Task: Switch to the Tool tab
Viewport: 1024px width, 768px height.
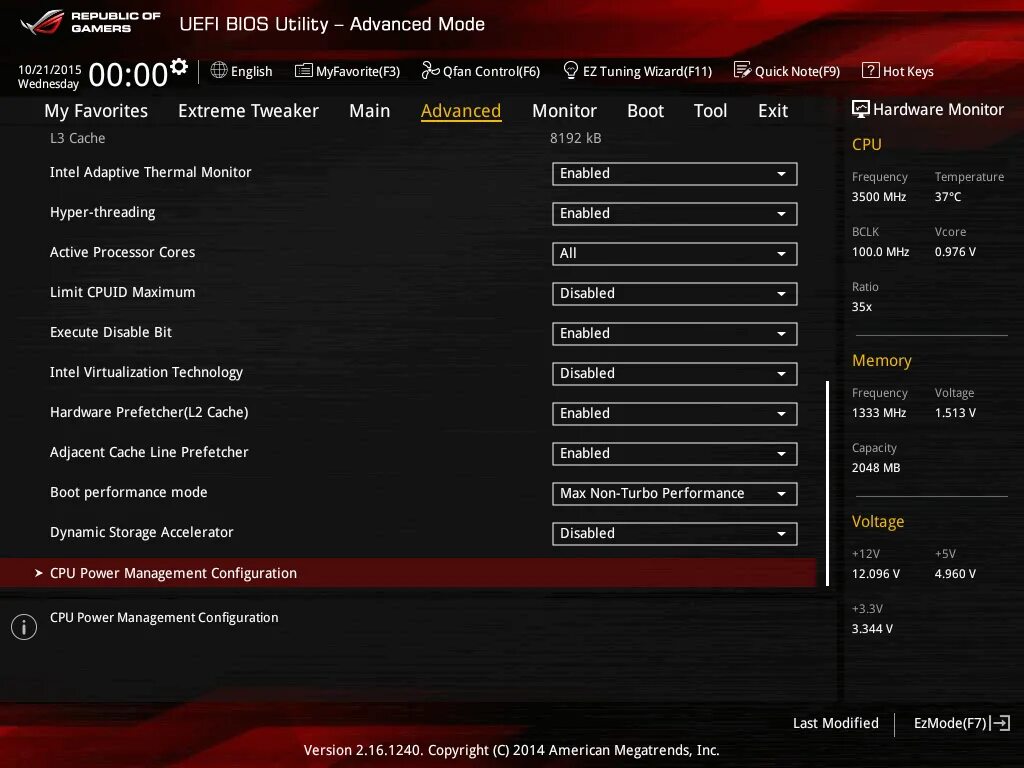Action: 710,111
